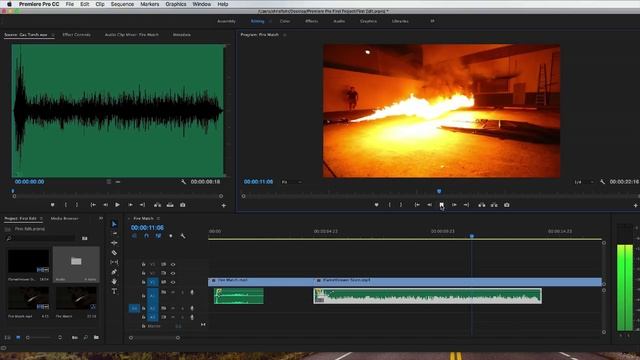Toggle V1 track output eye
This screenshot has height=360, width=640.
173,282
